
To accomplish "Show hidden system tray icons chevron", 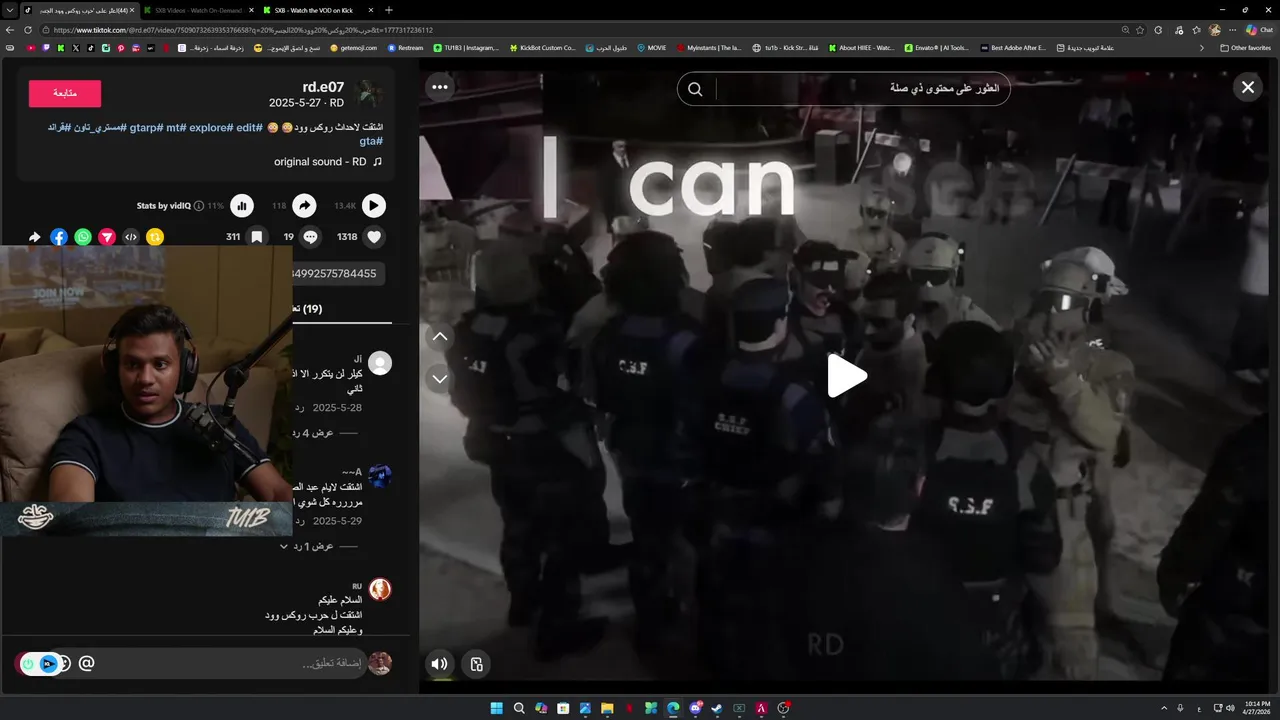I will coord(1164,708).
